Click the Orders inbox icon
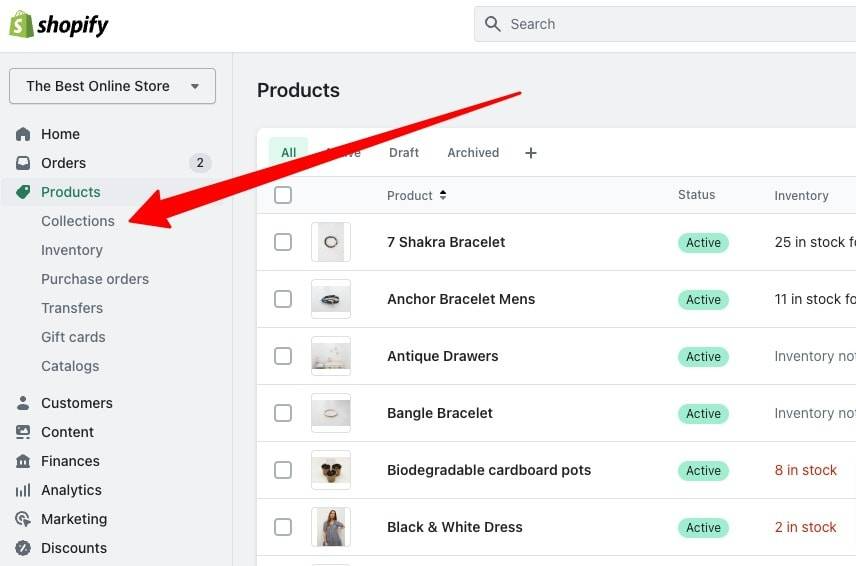 (23, 163)
